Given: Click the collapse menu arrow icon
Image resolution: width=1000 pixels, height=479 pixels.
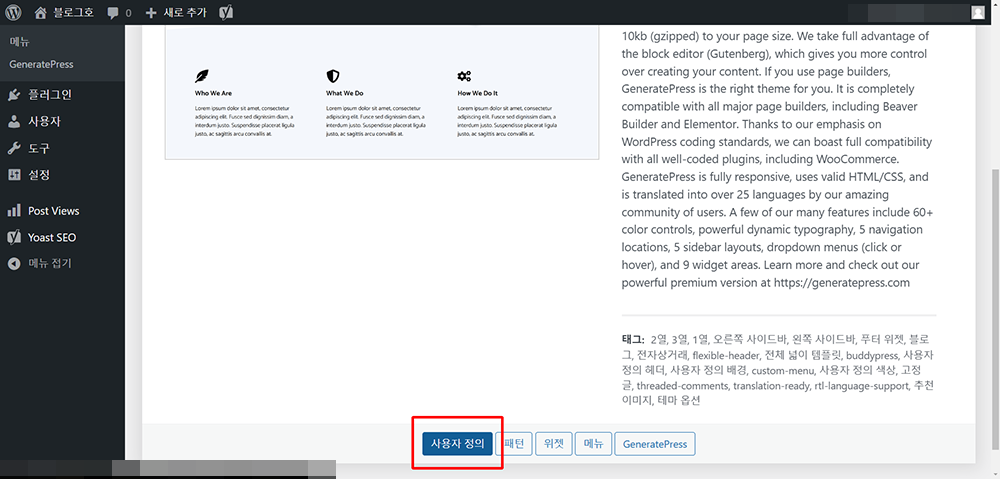Looking at the screenshot, I should 14,263.
